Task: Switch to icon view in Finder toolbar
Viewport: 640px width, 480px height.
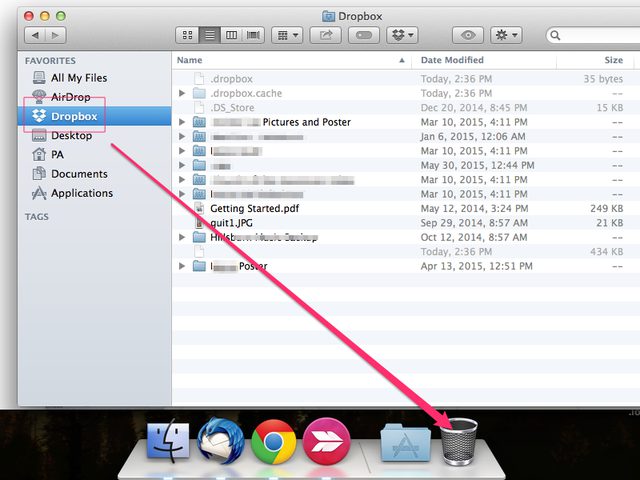Action: pos(186,35)
